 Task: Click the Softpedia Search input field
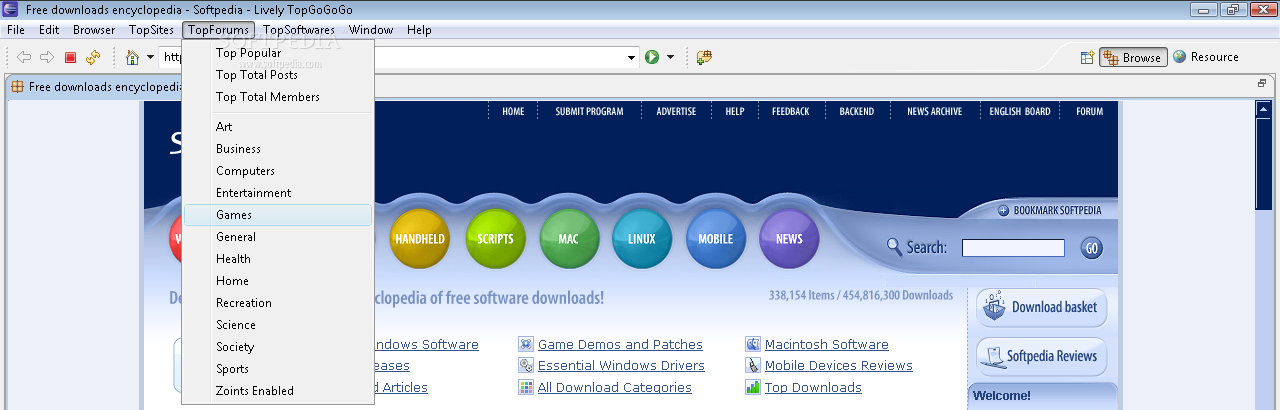[1013, 248]
